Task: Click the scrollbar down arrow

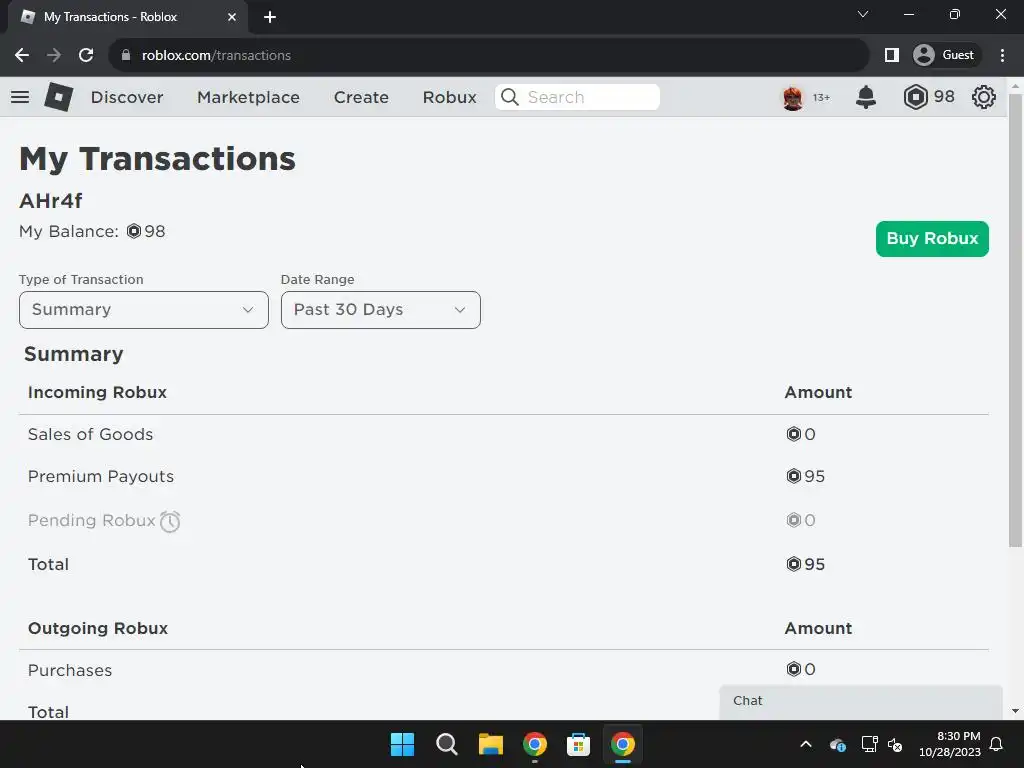Action: [x=1016, y=711]
